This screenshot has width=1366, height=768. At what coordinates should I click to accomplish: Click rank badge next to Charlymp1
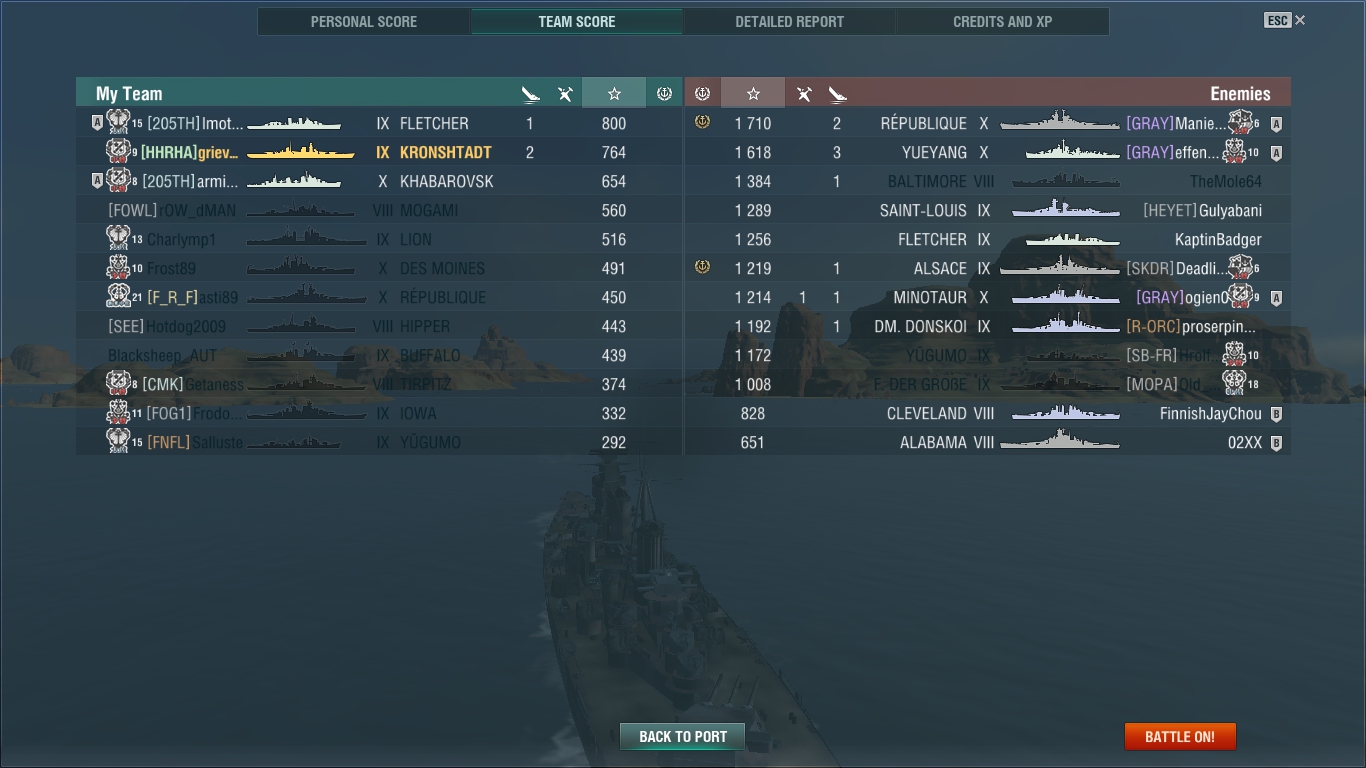118,238
